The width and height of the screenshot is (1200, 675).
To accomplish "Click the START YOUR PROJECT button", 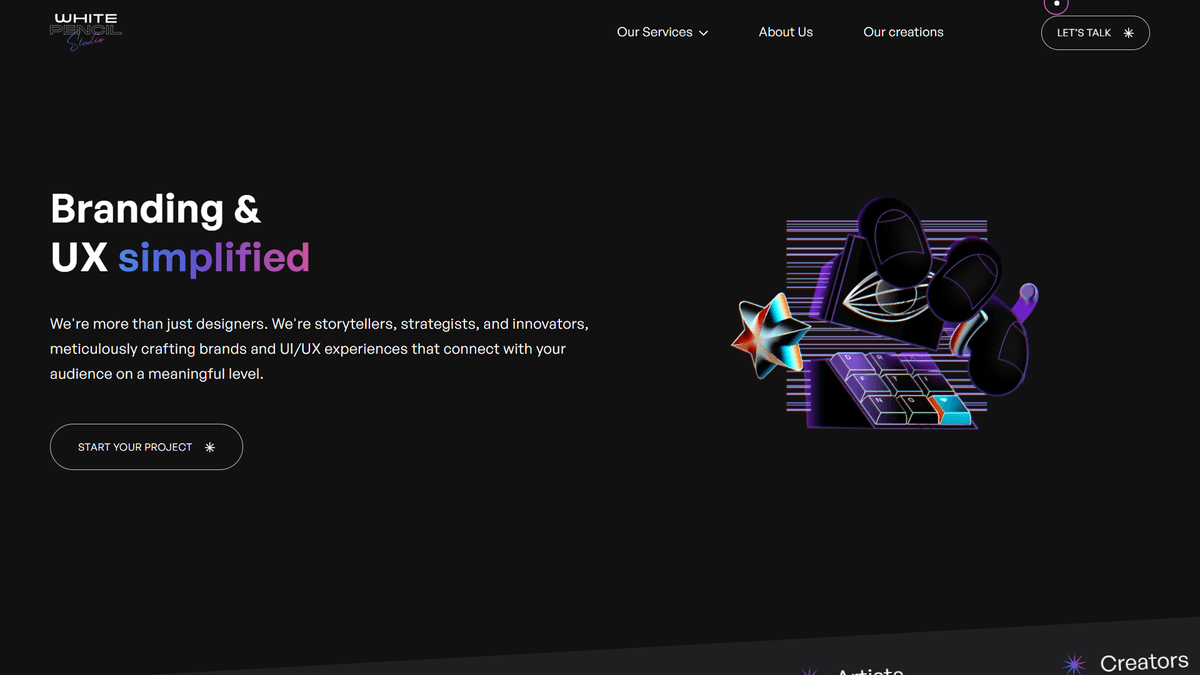I will [x=146, y=447].
